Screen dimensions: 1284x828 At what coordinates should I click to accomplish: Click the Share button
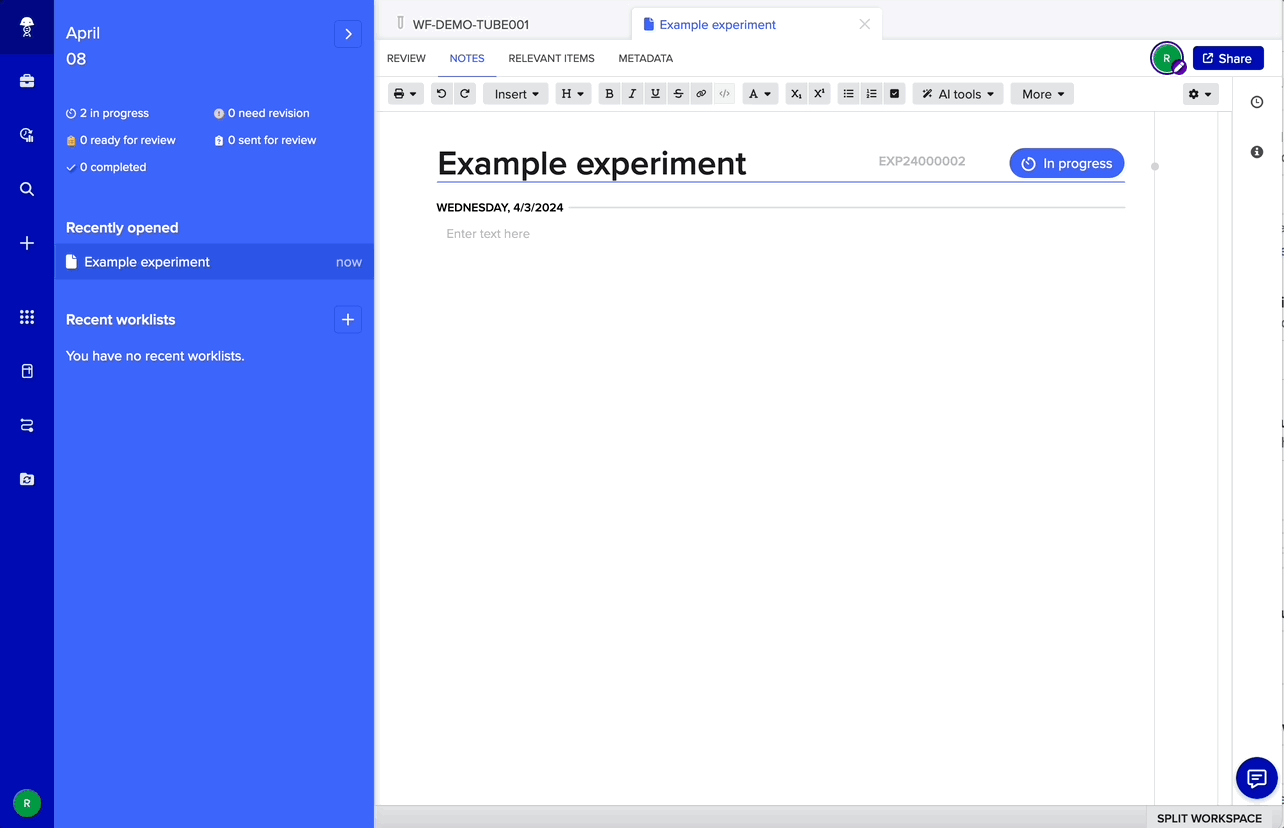pyautogui.click(x=1228, y=58)
